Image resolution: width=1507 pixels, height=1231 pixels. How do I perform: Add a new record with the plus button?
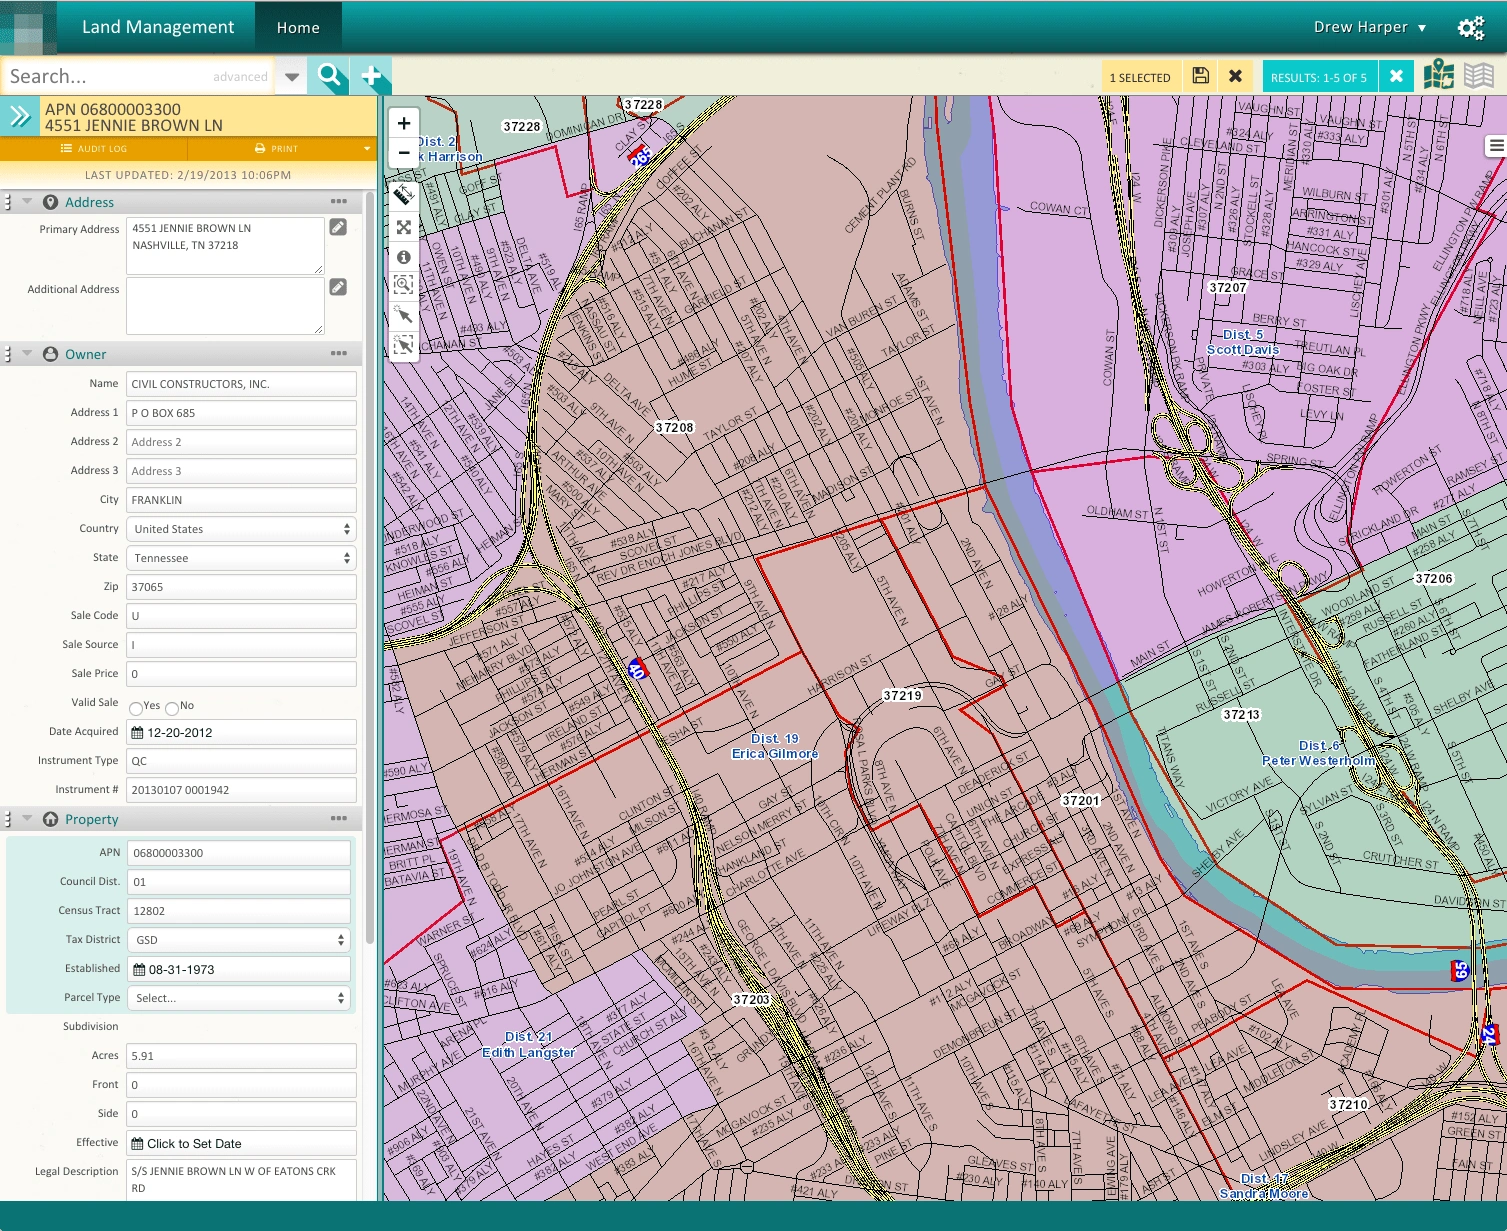point(371,76)
